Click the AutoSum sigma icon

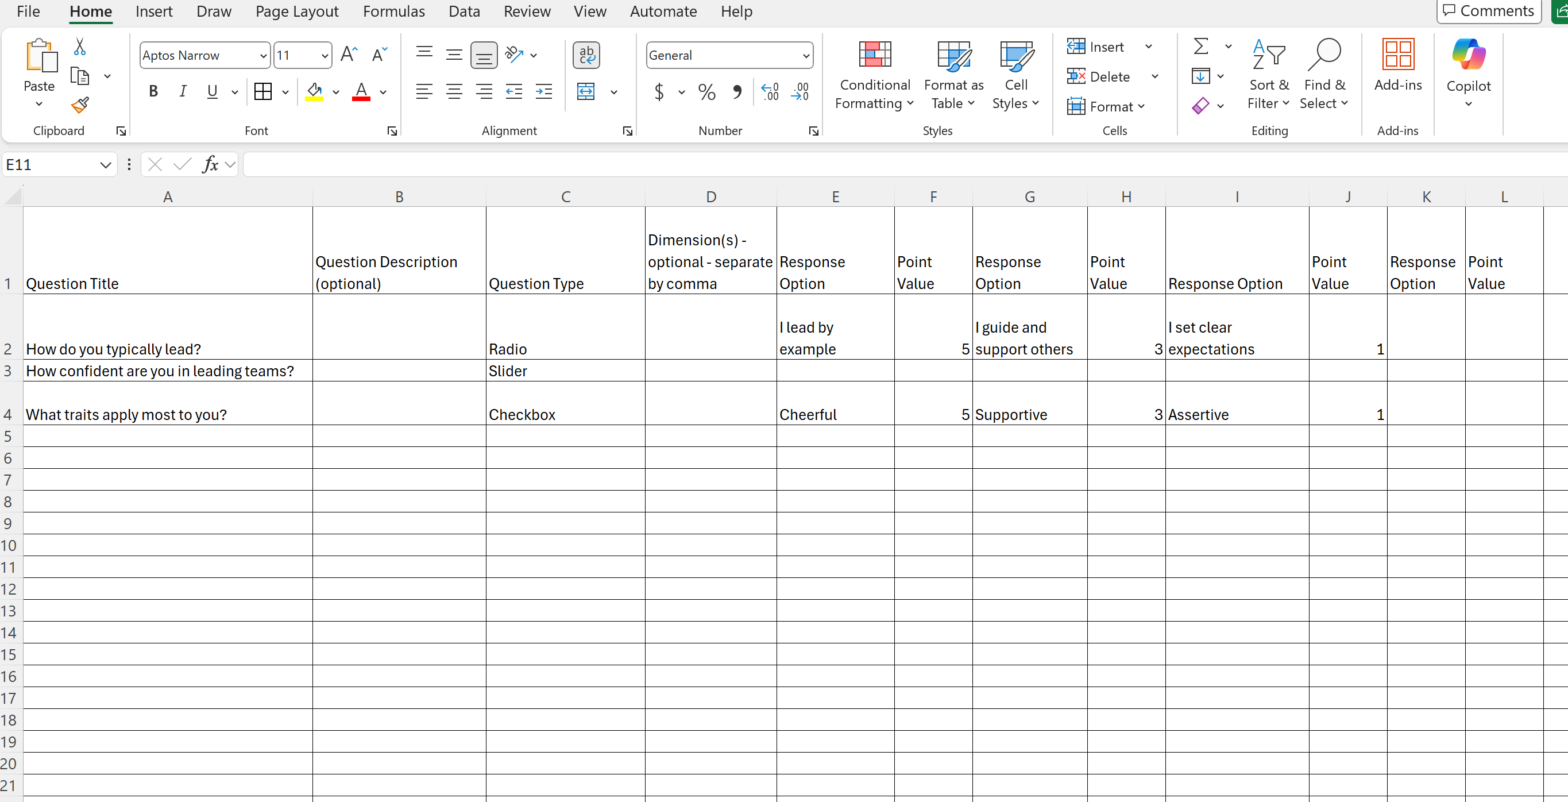click(1201, 47)
